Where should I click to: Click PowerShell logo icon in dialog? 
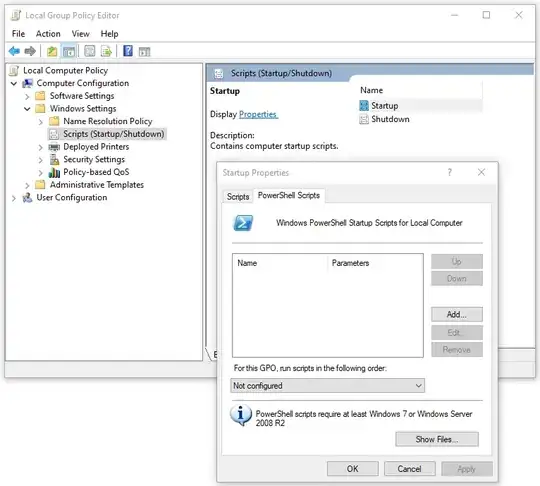coord(243,223)
